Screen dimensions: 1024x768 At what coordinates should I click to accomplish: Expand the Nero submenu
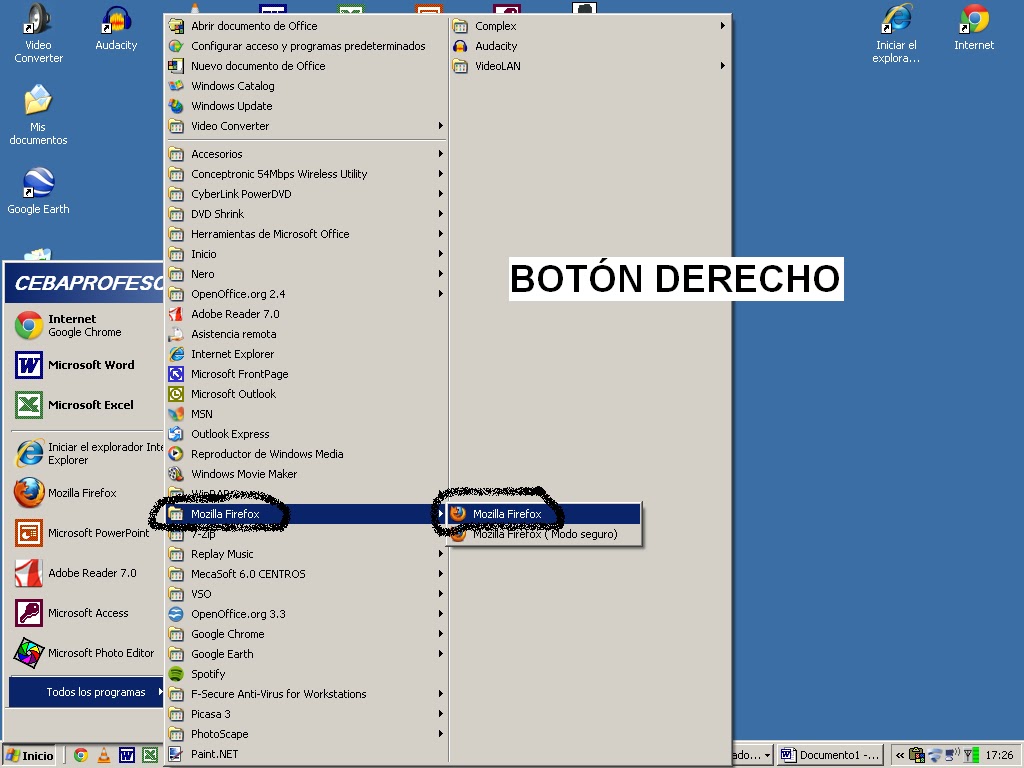point(307,274)
